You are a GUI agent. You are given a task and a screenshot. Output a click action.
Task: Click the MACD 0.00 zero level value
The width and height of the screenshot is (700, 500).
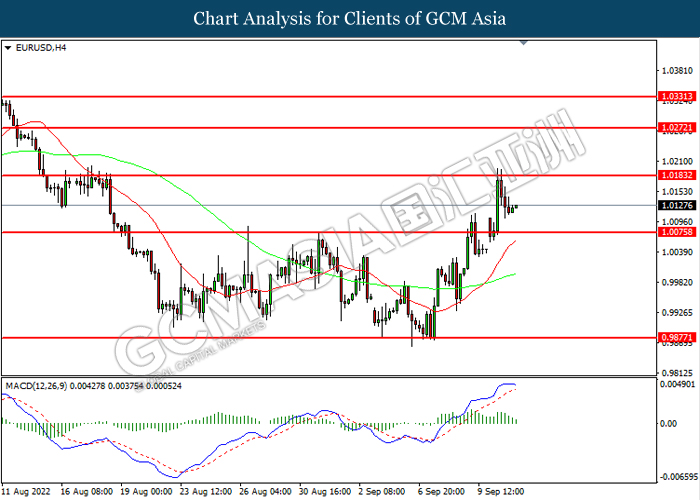click(668, 423)
